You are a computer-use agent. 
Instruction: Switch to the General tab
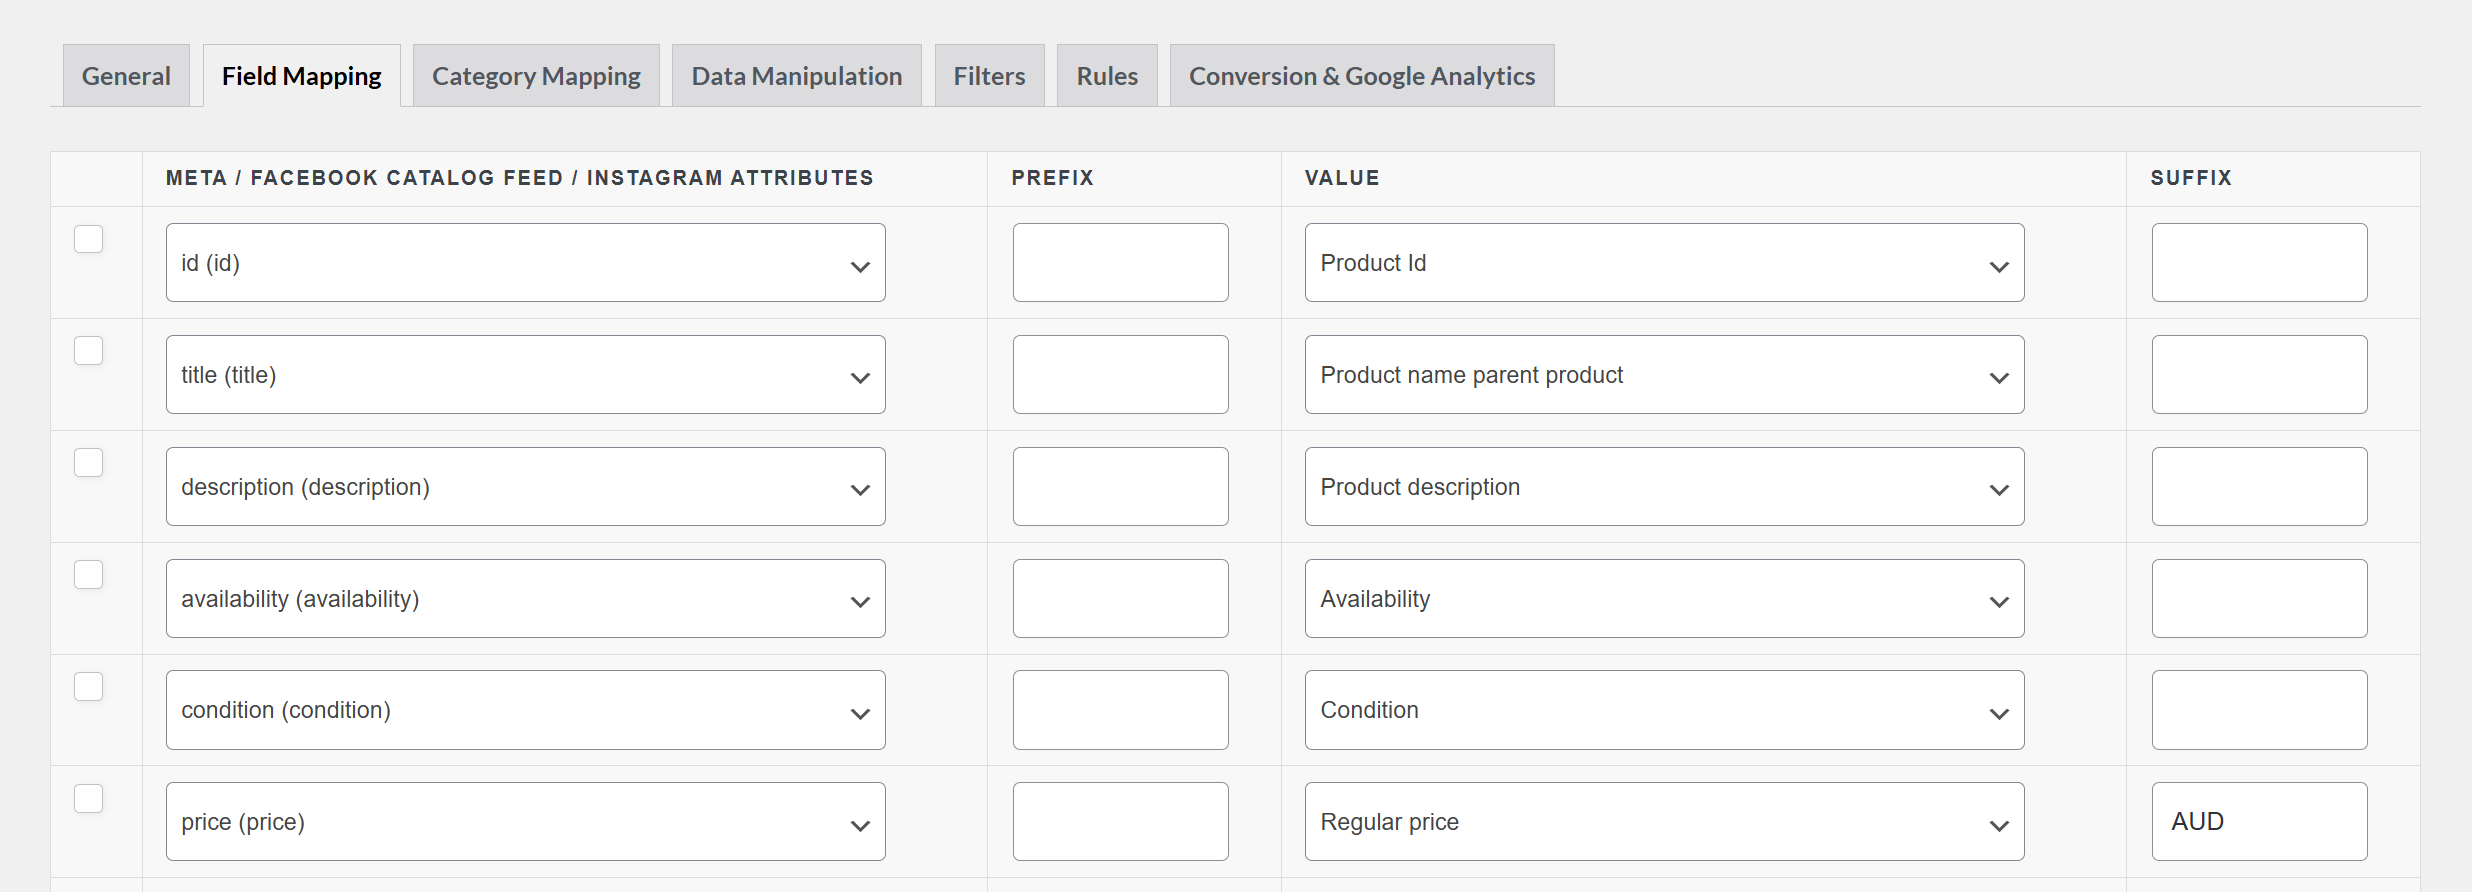click(126, 76)
